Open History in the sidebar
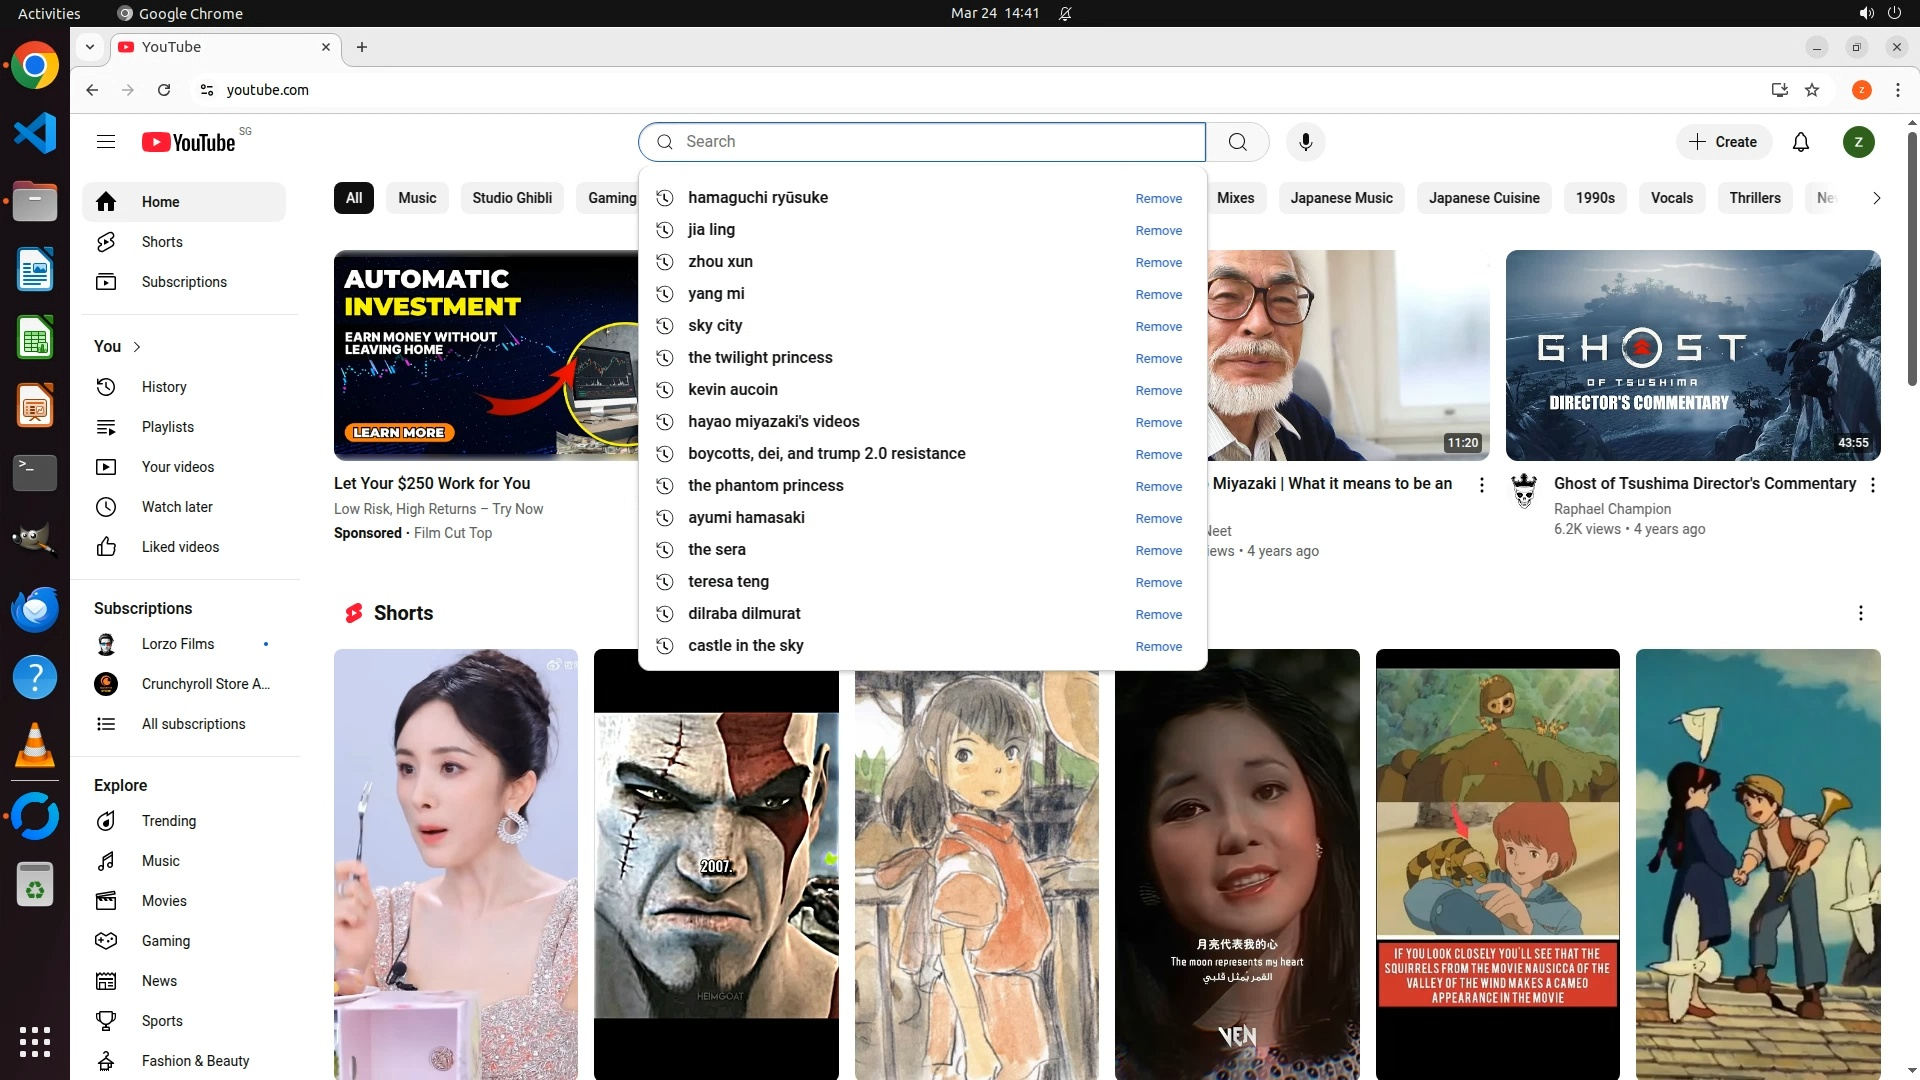Image resolution: width=1920 pixels, height=1080 pixels. point(164,387)
